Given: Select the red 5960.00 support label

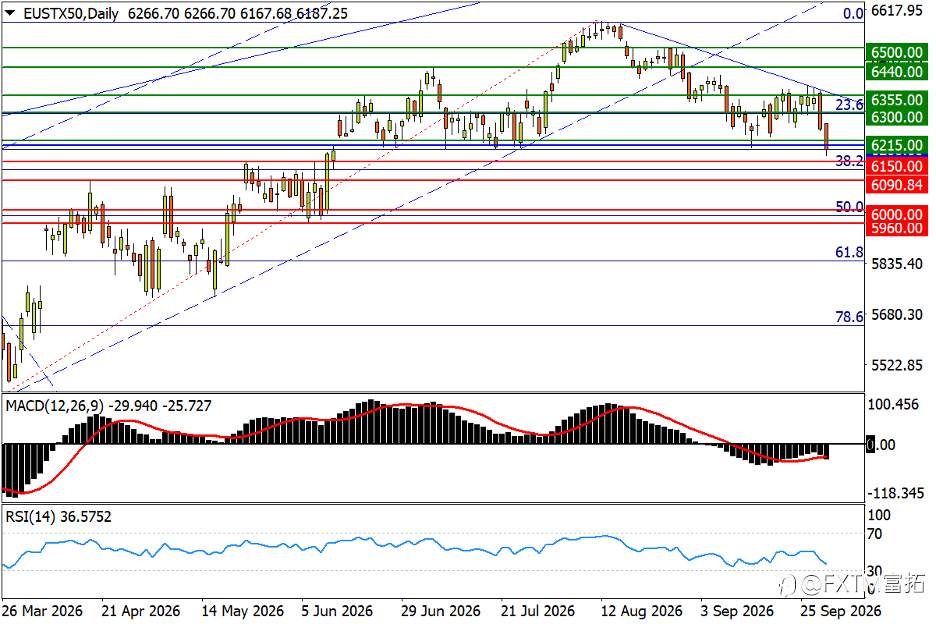Looking at the screenshot, I should [x=897, y=228].
